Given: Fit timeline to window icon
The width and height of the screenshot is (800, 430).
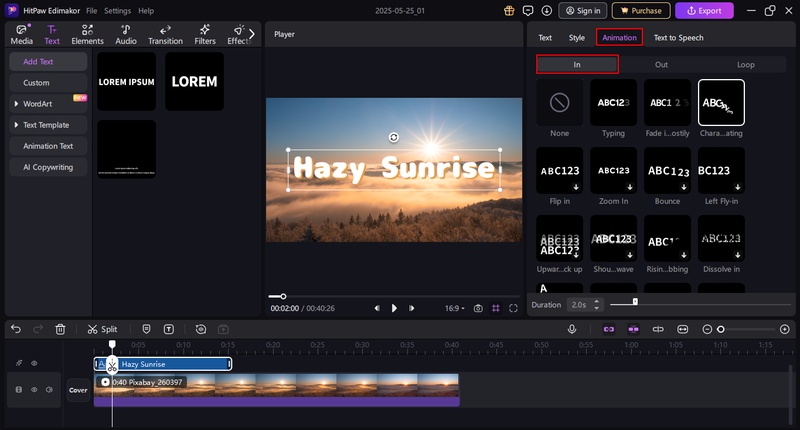Looking at the screenshot, I should pyautogui.click(x=683, y=329).
